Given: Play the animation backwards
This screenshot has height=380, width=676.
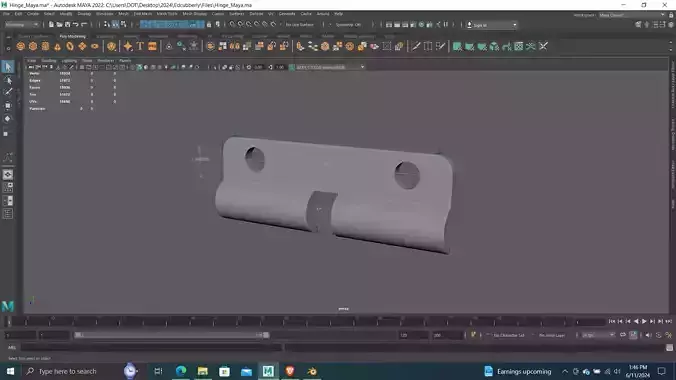Looking at the screenshot, I should pyautogui.click(x=636, y=321).
